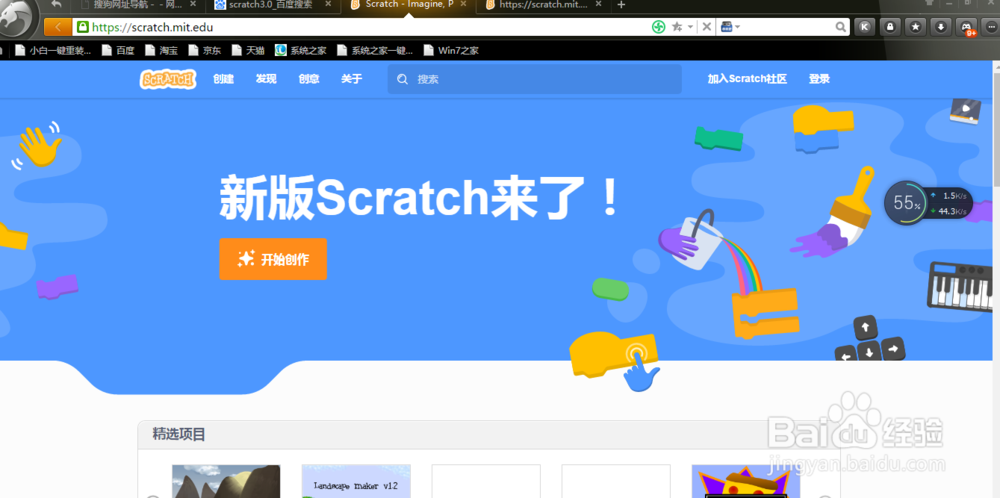Open the star favorites toolbar button
Viewport: 1000px width, 498px height.
(915, 27)
